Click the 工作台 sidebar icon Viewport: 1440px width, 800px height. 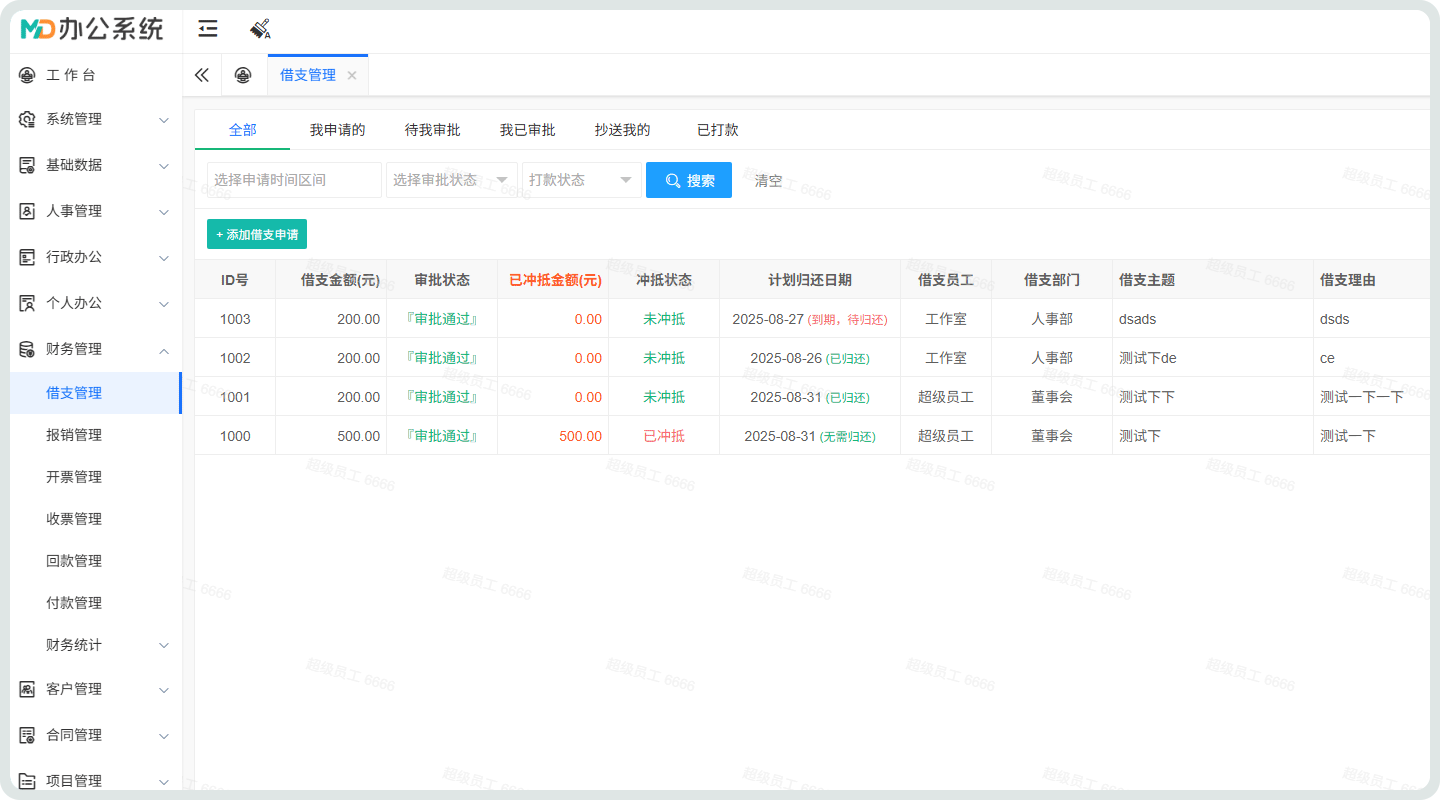coord(27,75)
